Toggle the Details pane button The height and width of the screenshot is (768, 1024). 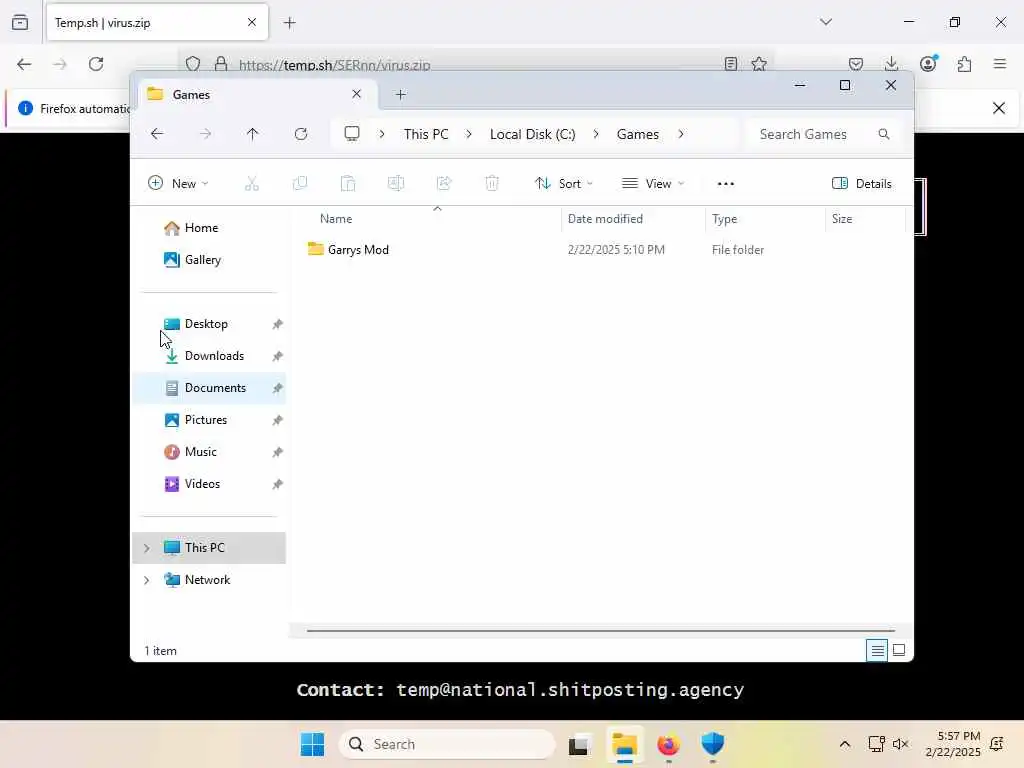(861, 184)
